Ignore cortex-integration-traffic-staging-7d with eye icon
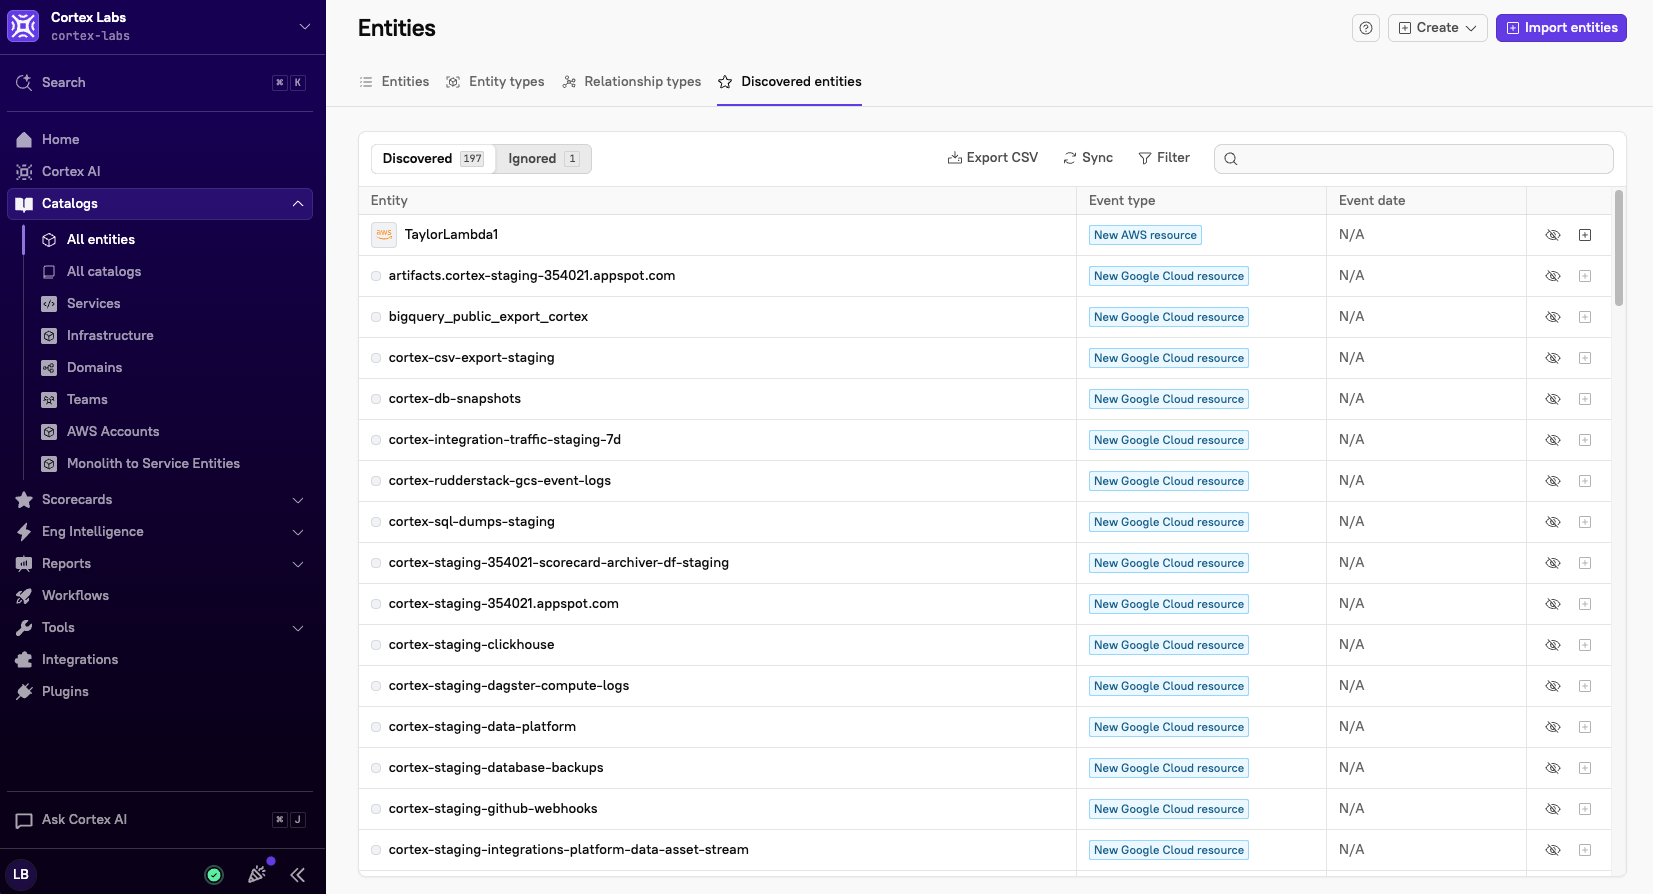Image resolution: width=1653 pixels, height=894 pixels. pyautogui.click(x=1553, y=440)
